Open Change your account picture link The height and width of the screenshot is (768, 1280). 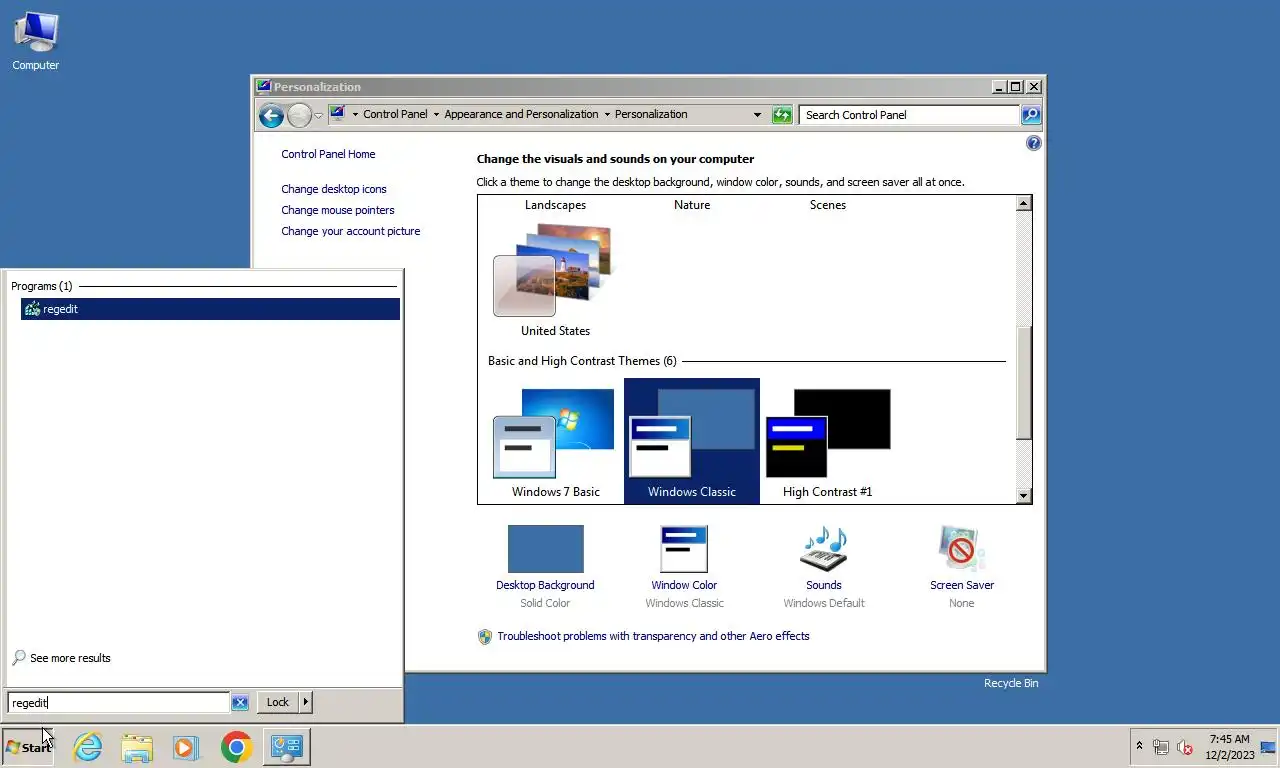(351, 231)
